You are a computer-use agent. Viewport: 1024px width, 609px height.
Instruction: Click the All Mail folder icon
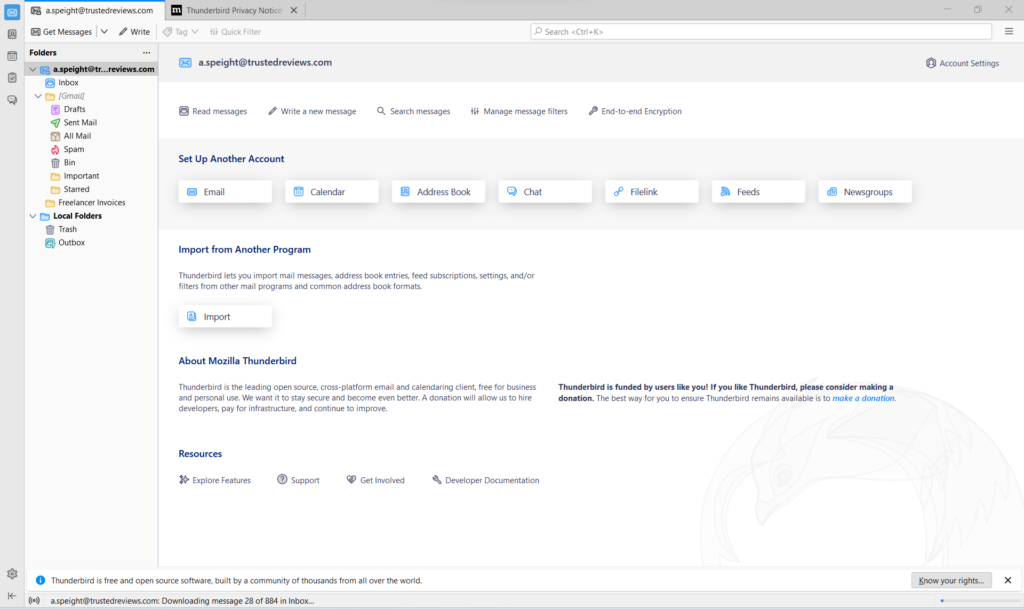[56, 136]
